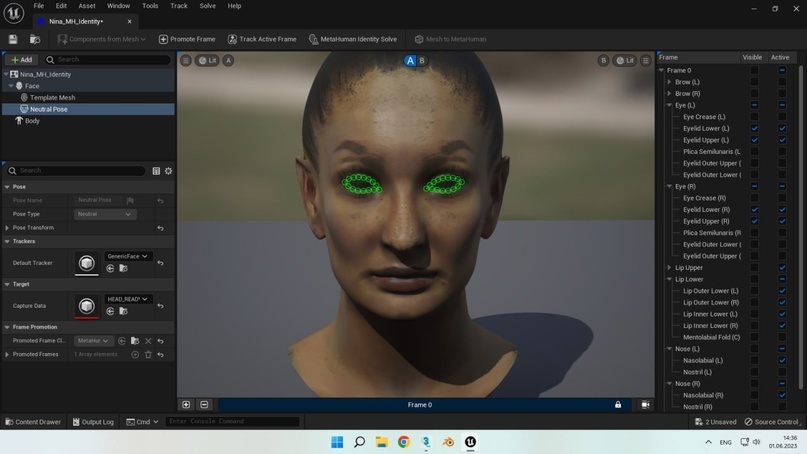This screenshot has height=454, width=807.
Task: Open the Tools menu
Action: coord(150,6)
